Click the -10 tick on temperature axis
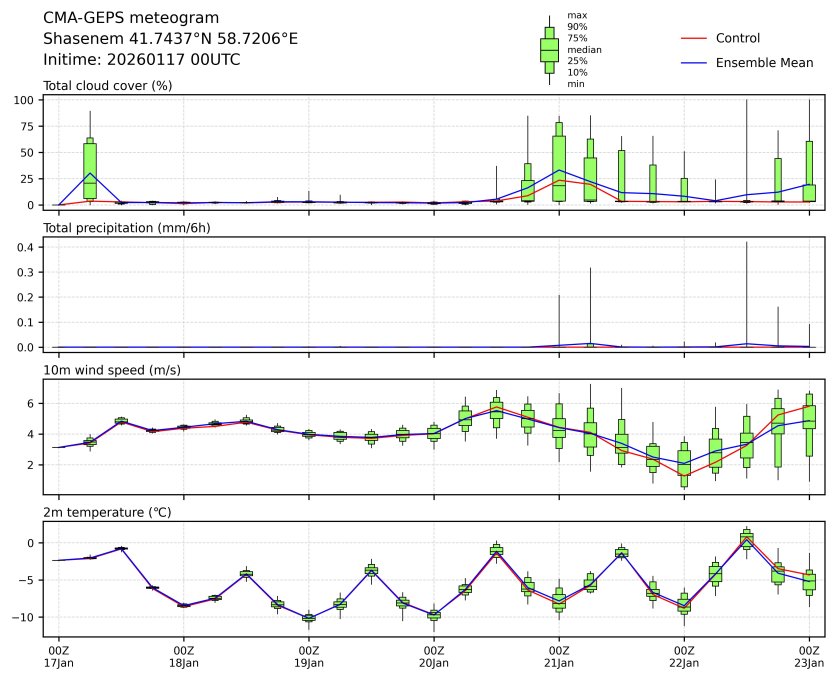Image resolution: width=836 pixels, height=680 pixels. point(27,617)
